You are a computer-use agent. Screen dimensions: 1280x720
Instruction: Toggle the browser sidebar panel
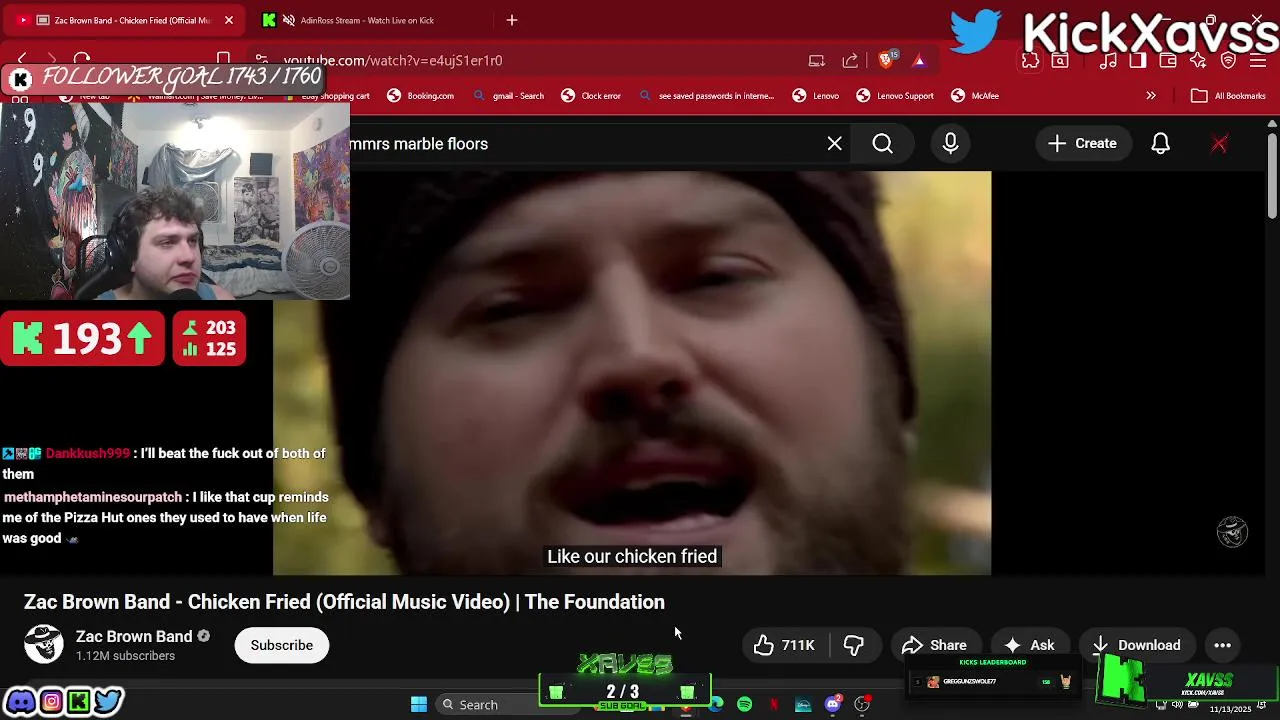click(1138, 61)
